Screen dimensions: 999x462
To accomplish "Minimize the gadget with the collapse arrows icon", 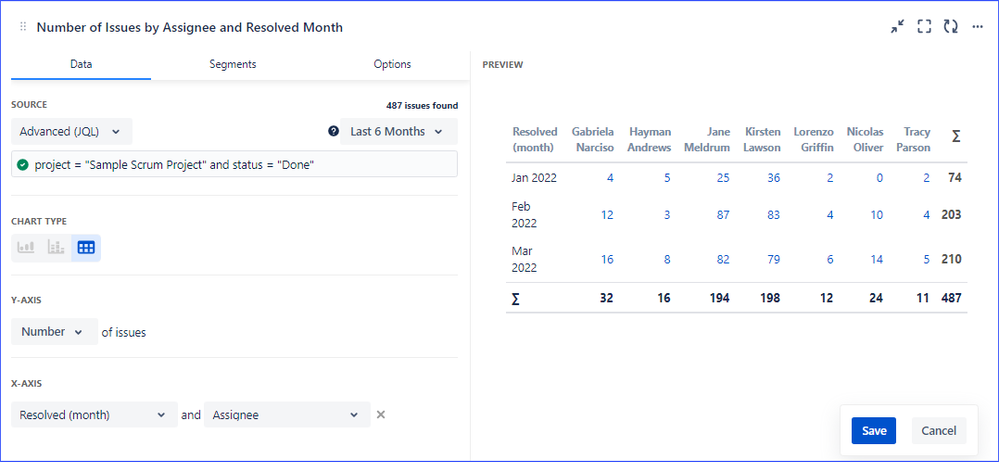I will [x=898, y=27].
